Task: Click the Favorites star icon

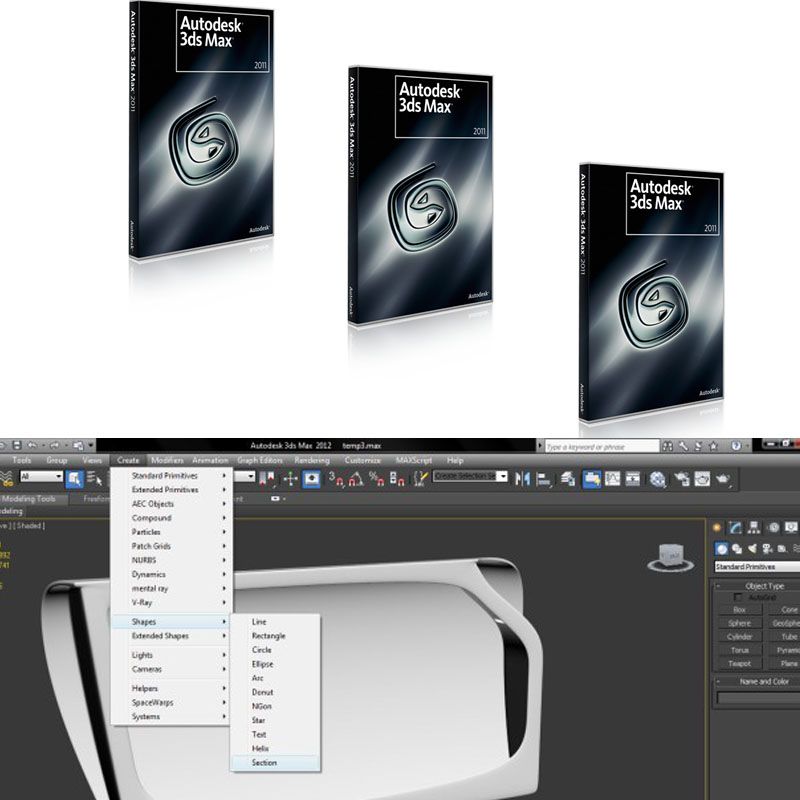Action: (x=714, y=446)
